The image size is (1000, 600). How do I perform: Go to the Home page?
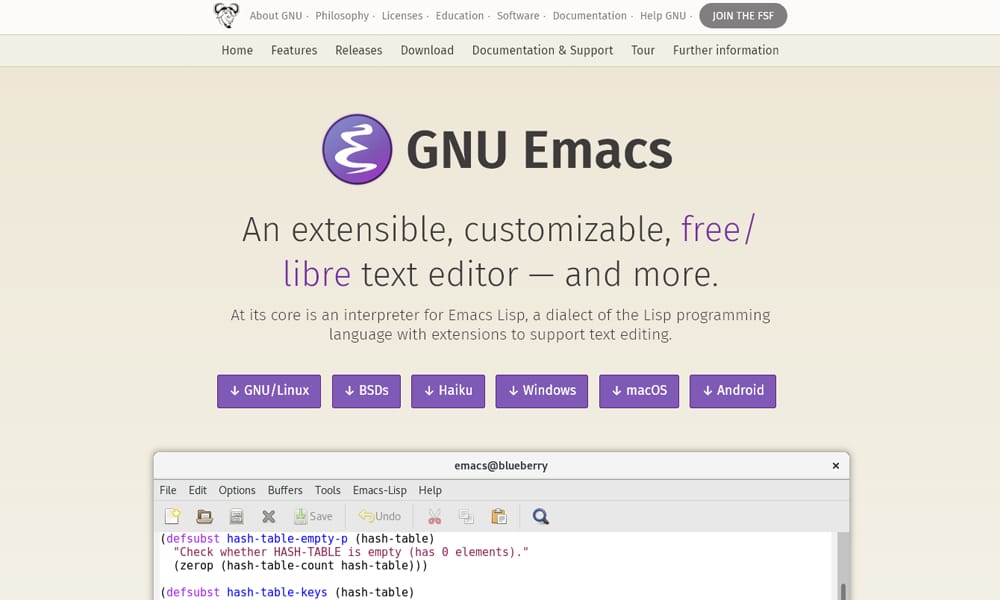237,50
